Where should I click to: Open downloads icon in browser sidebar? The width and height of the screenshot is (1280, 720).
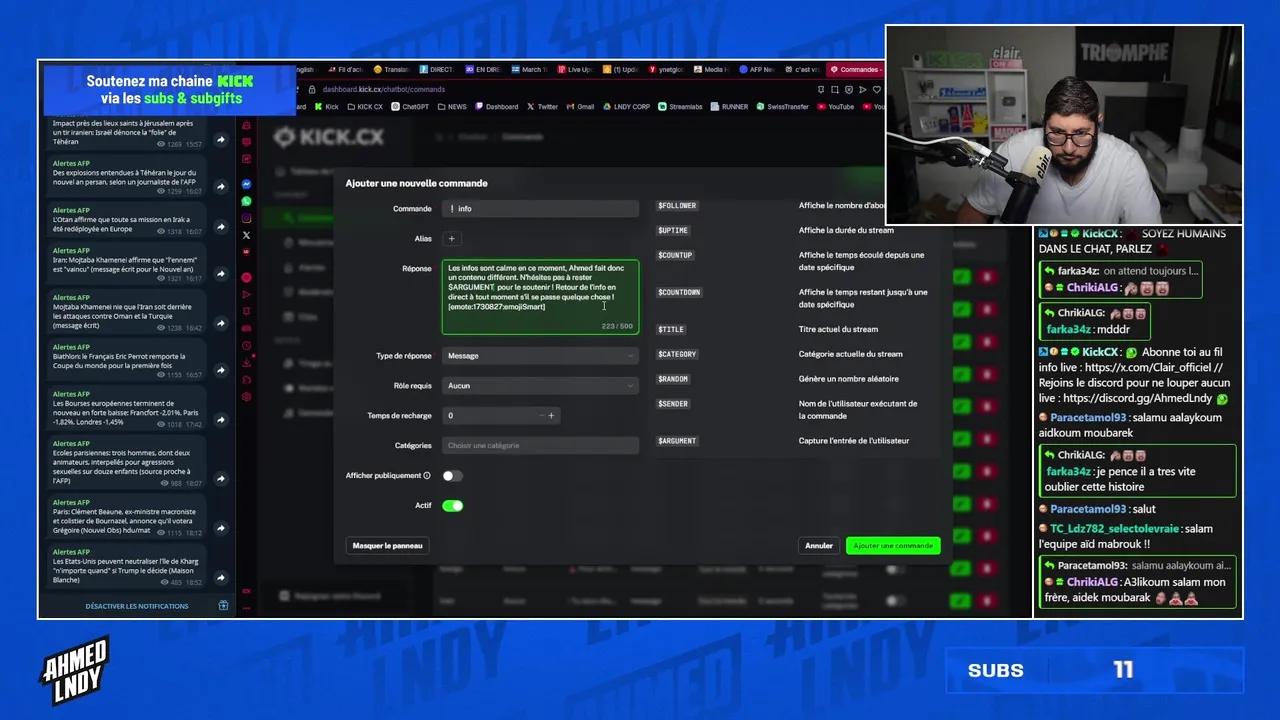[246, 362]
